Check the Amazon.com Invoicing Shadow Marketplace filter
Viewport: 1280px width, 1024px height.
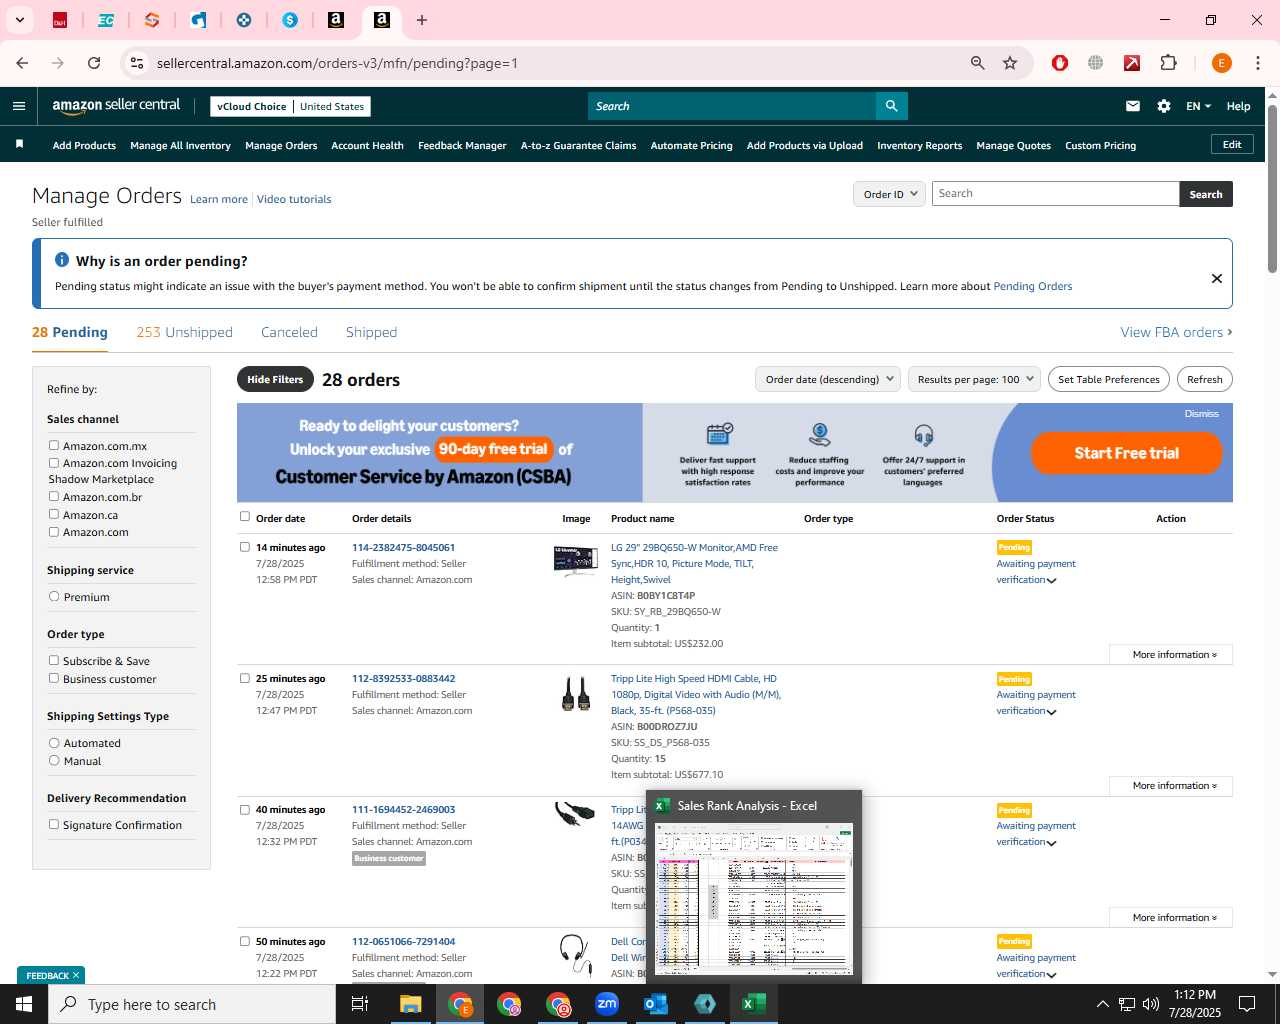[54, 463]
